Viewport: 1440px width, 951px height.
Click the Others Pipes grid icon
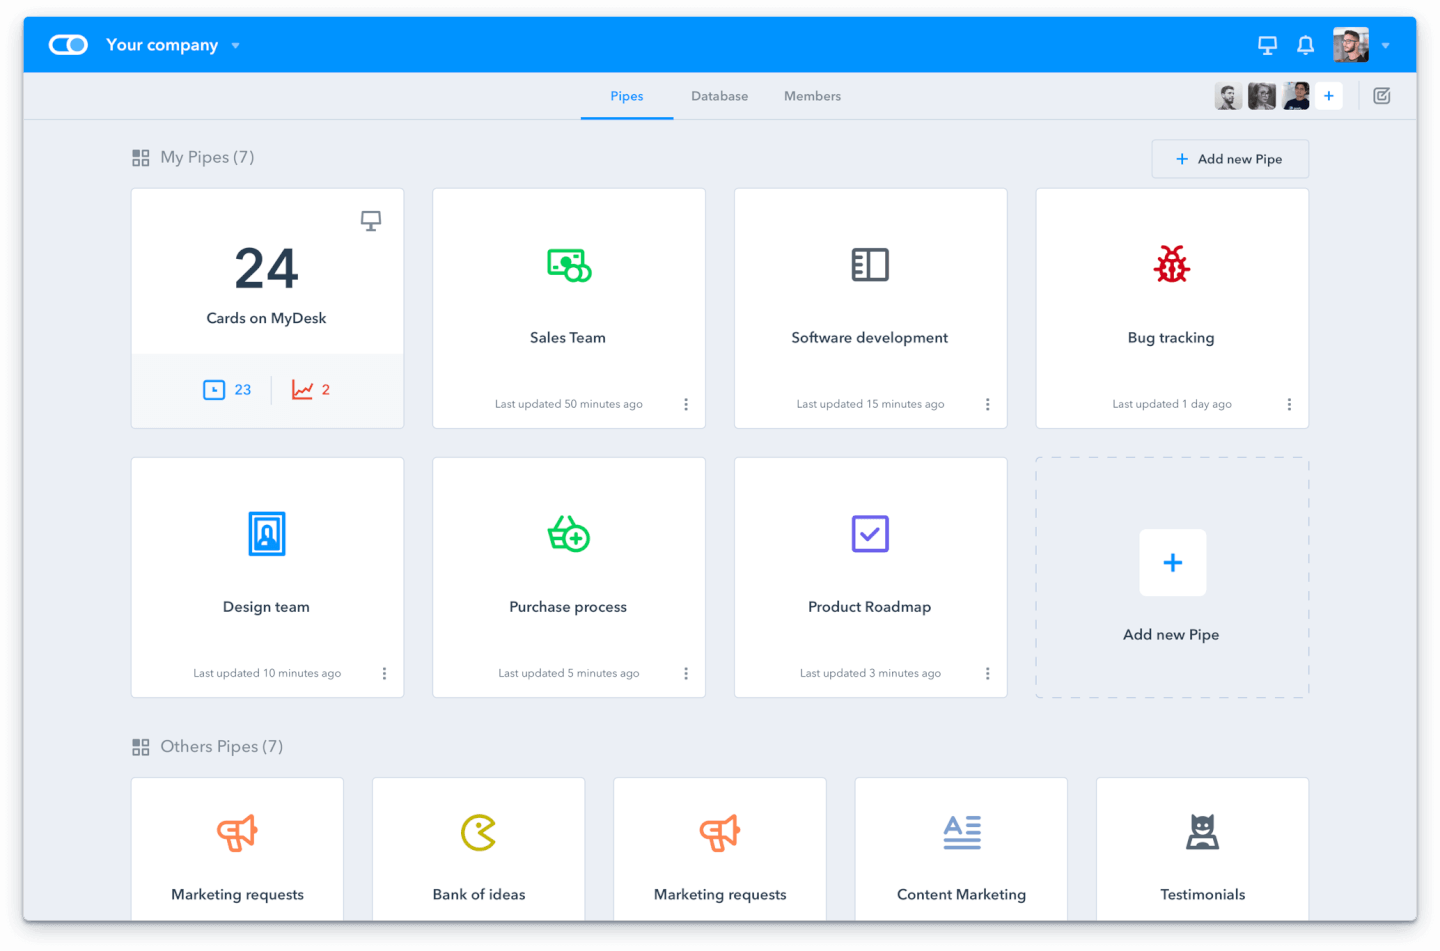pyautogui.click(x=141, y=747)
